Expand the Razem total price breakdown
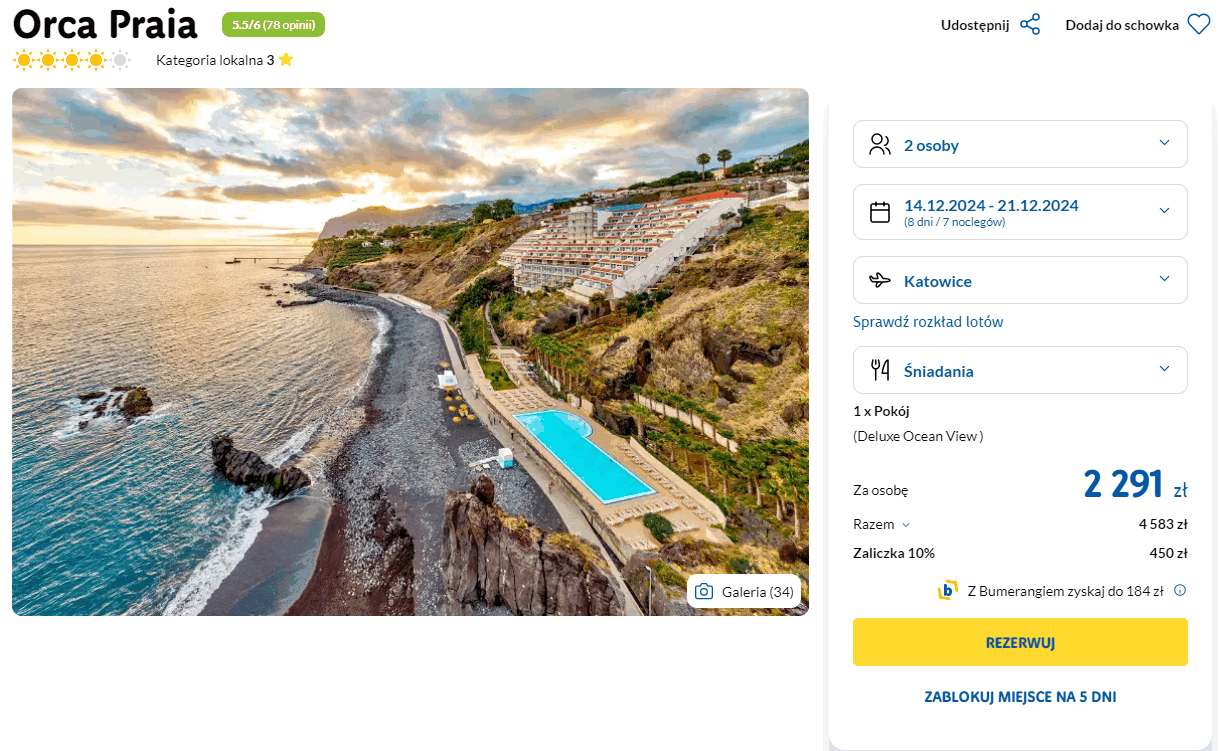 point(906,525)
